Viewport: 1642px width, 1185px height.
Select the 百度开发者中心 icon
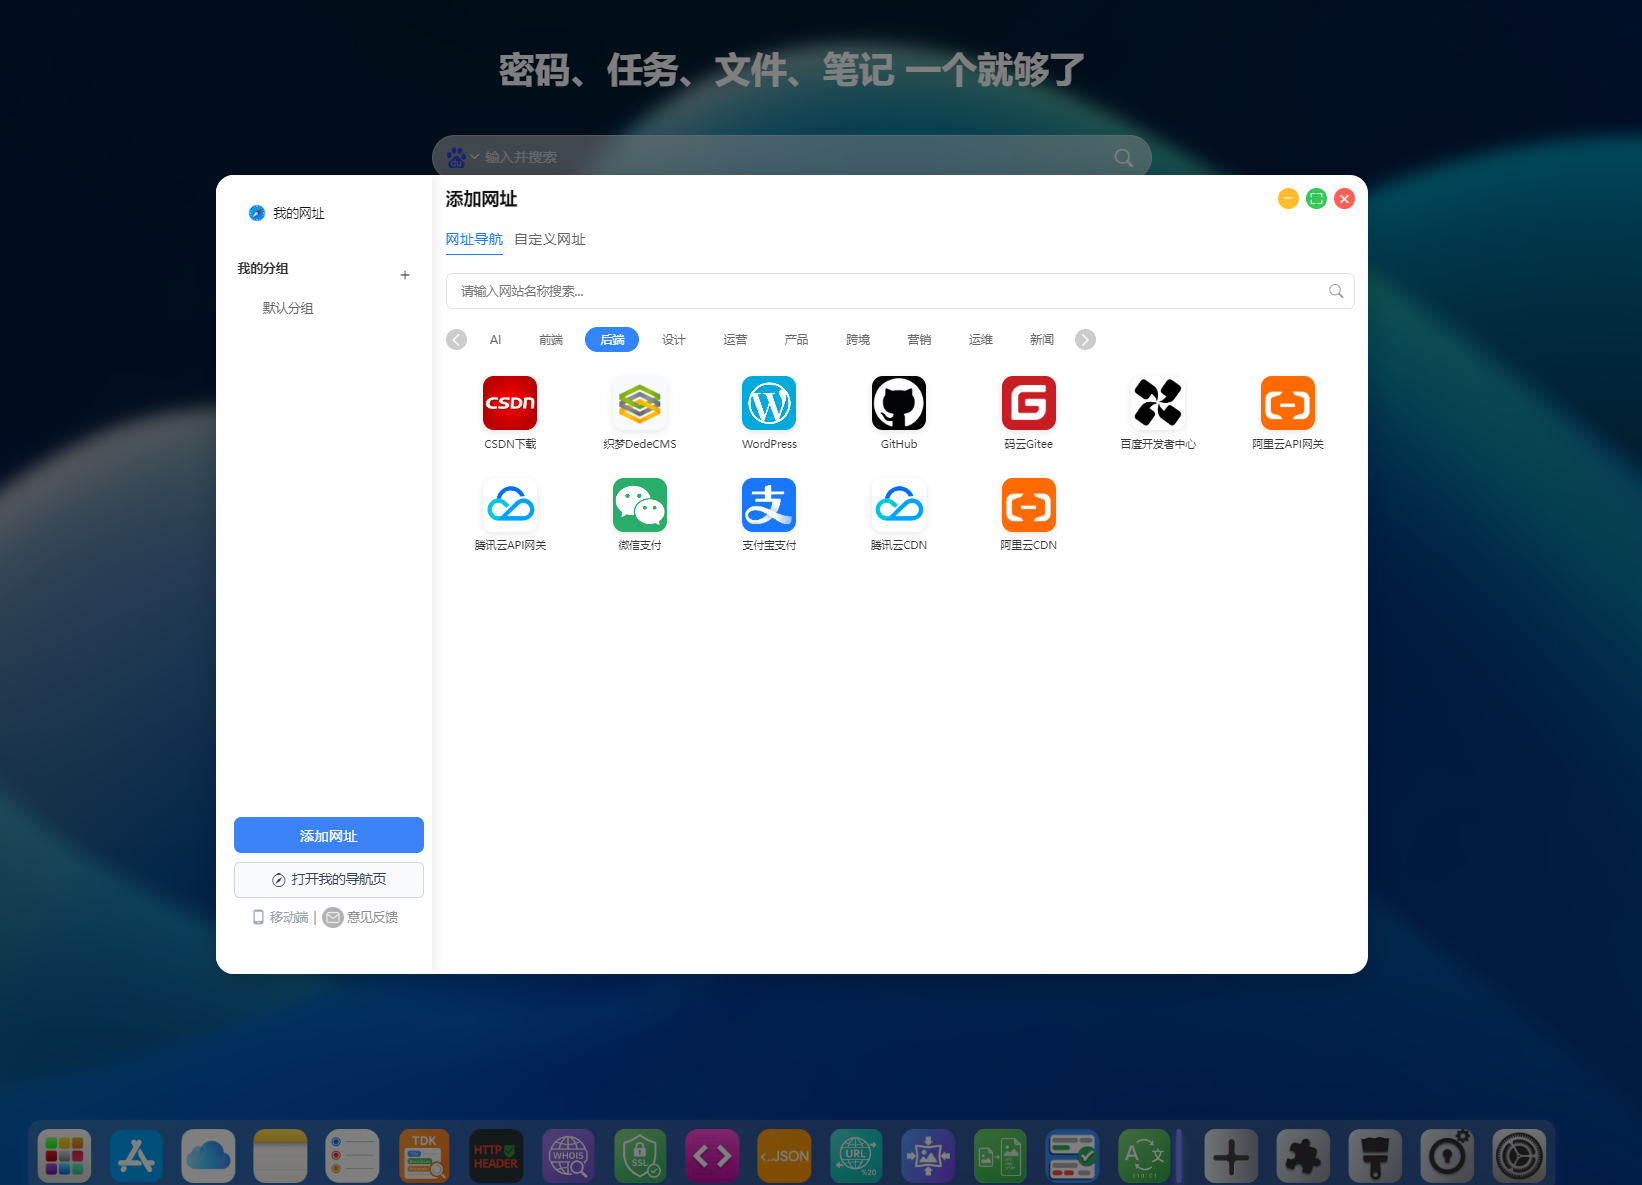coord(1158,403)
